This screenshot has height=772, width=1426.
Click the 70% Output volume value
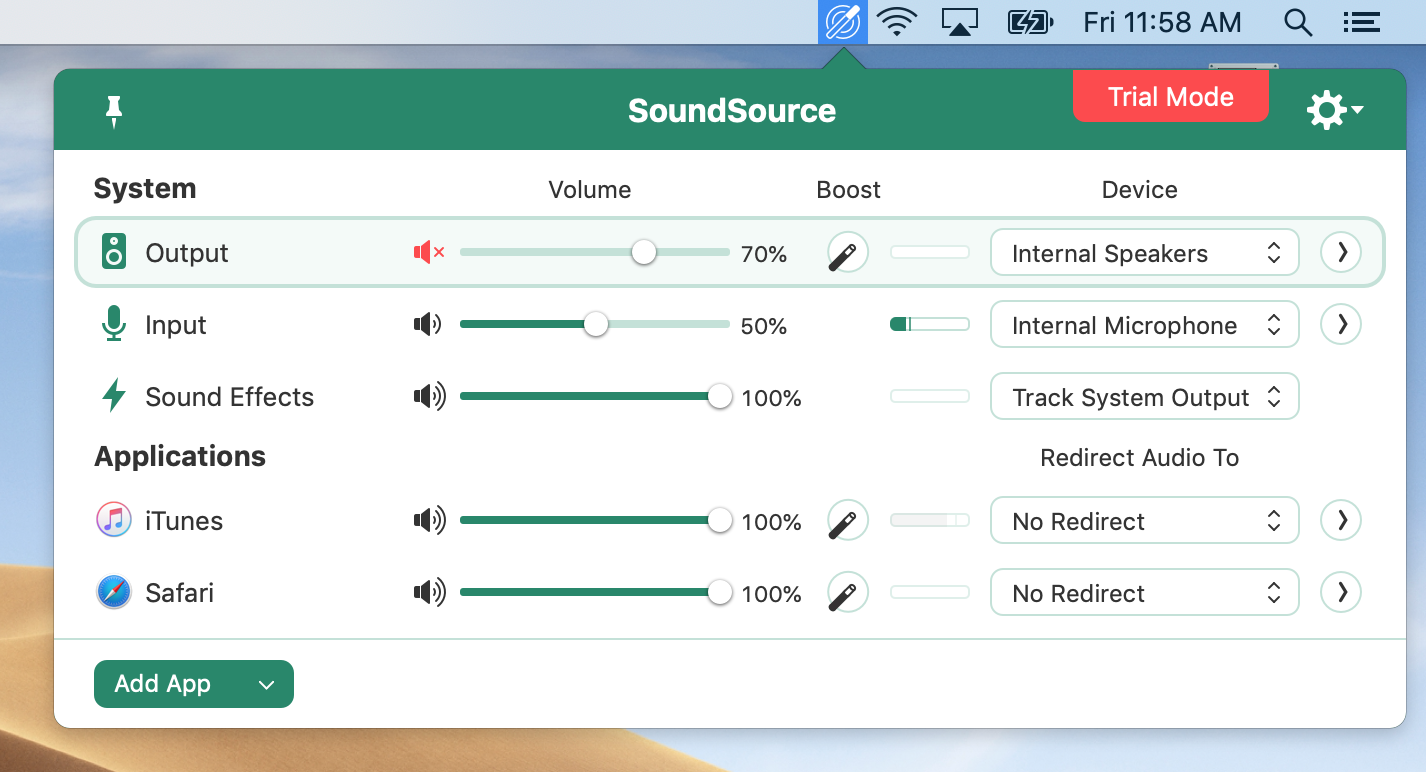click(764, 254)
